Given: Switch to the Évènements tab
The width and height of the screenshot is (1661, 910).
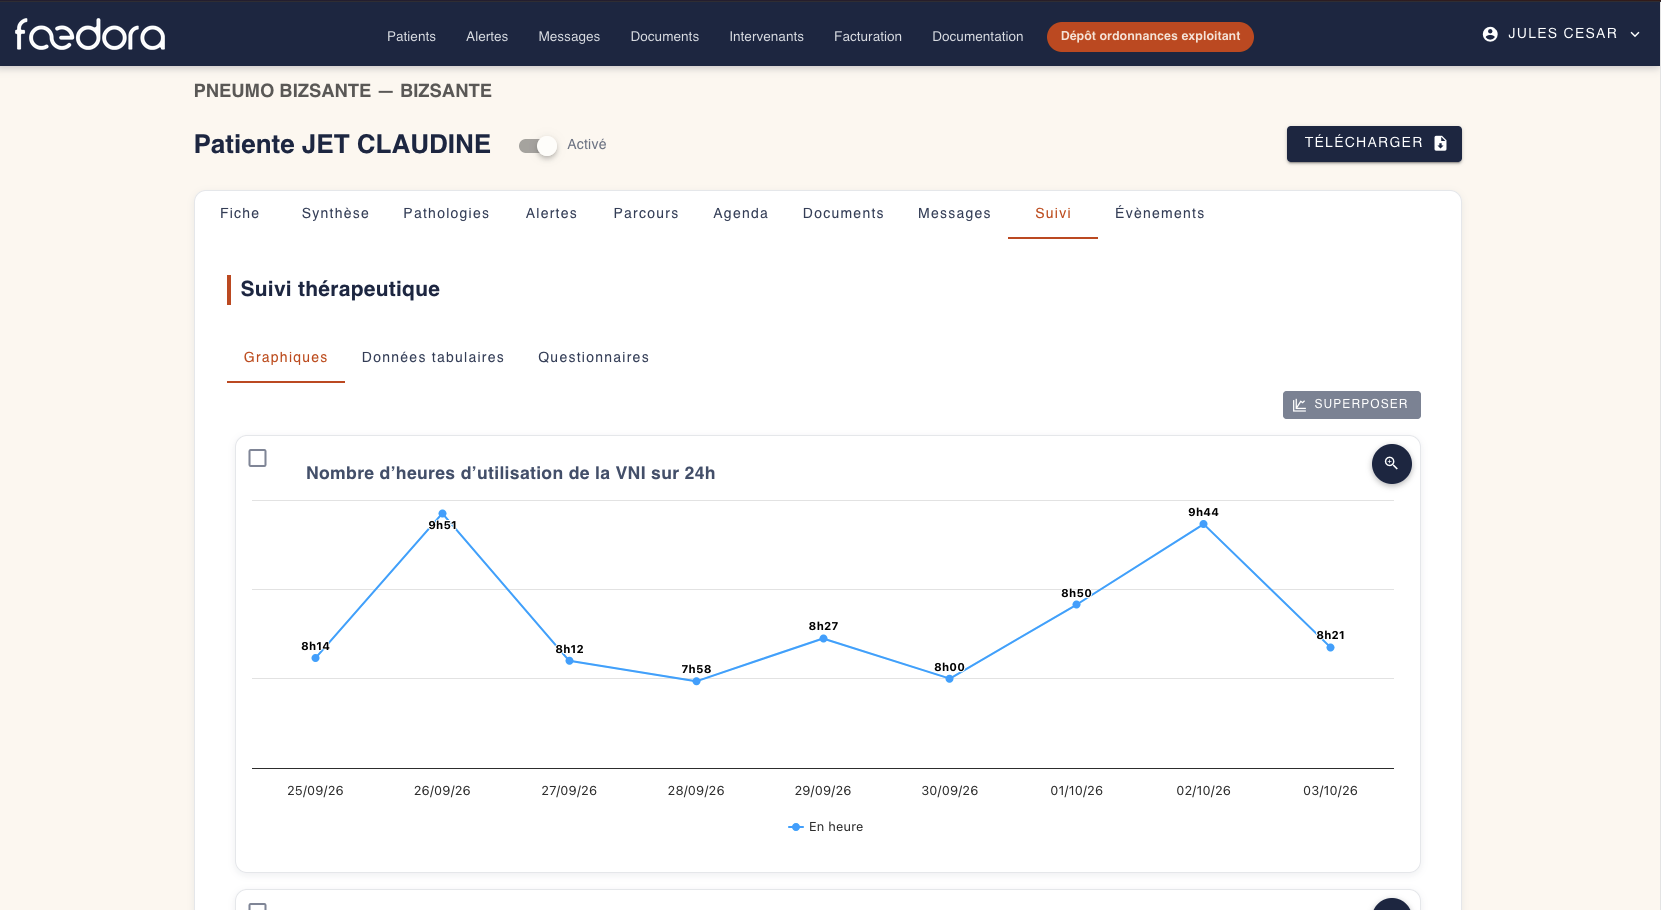Looking at the screenshot, I should (x=1160, y=214).
